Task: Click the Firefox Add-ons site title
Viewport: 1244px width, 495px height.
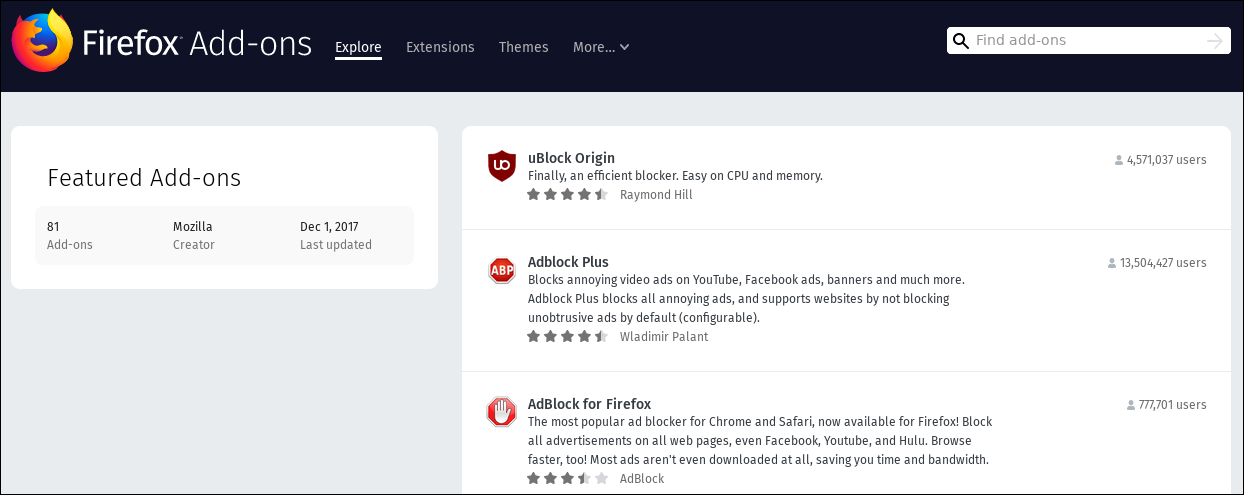Action: tap(197, 44)
